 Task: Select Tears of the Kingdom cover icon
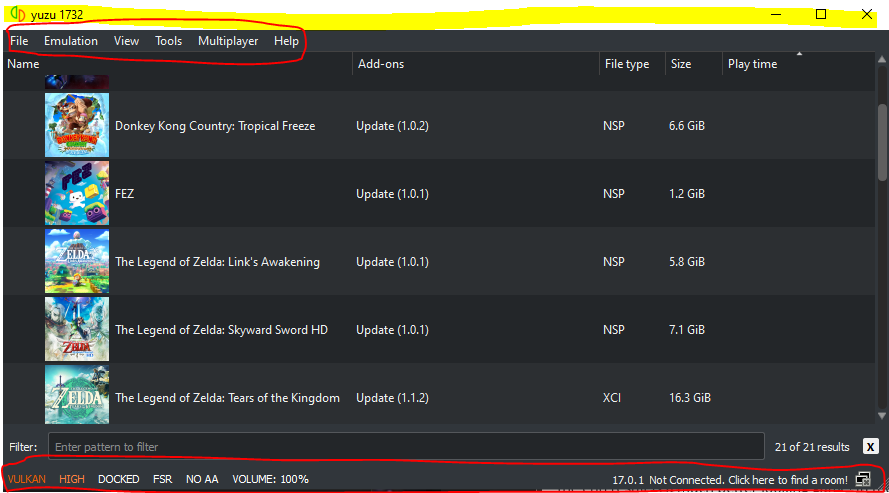pos(77,395)
